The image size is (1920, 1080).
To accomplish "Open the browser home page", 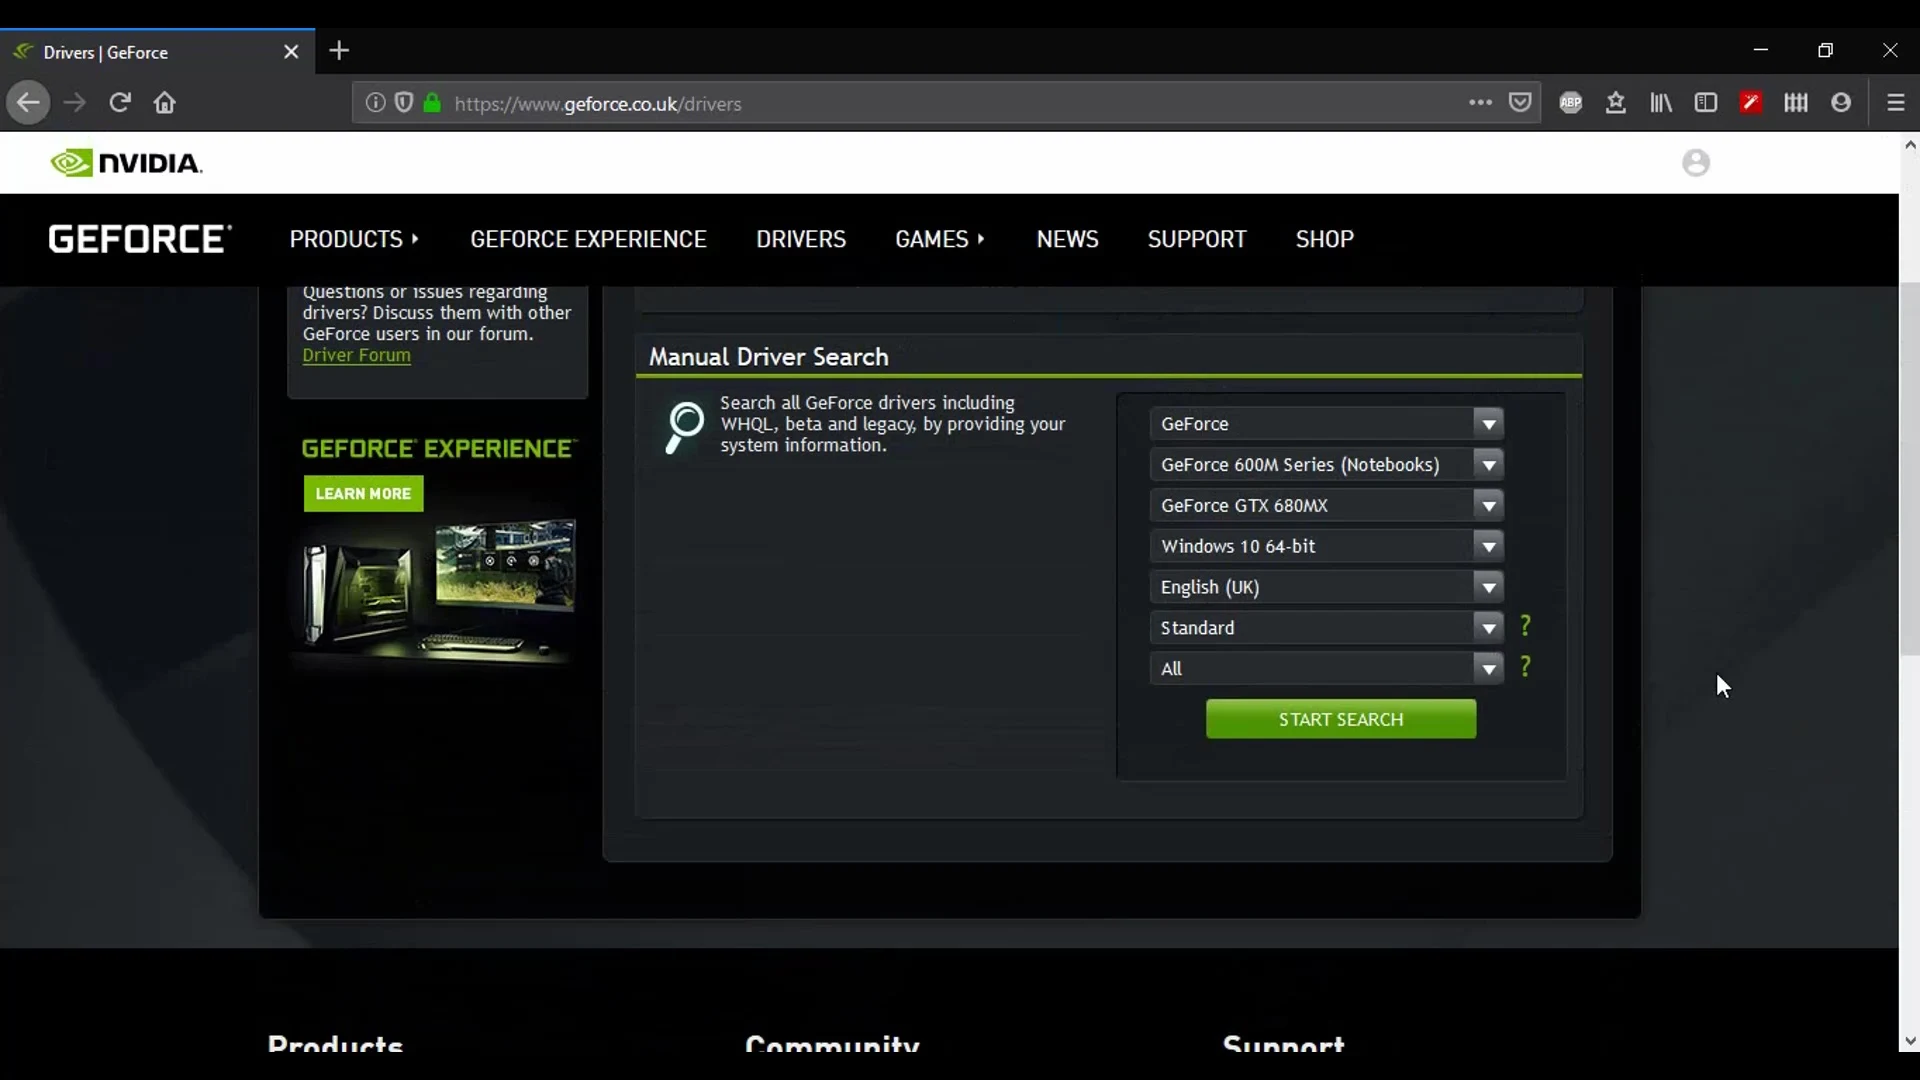I will pos(165,103).
